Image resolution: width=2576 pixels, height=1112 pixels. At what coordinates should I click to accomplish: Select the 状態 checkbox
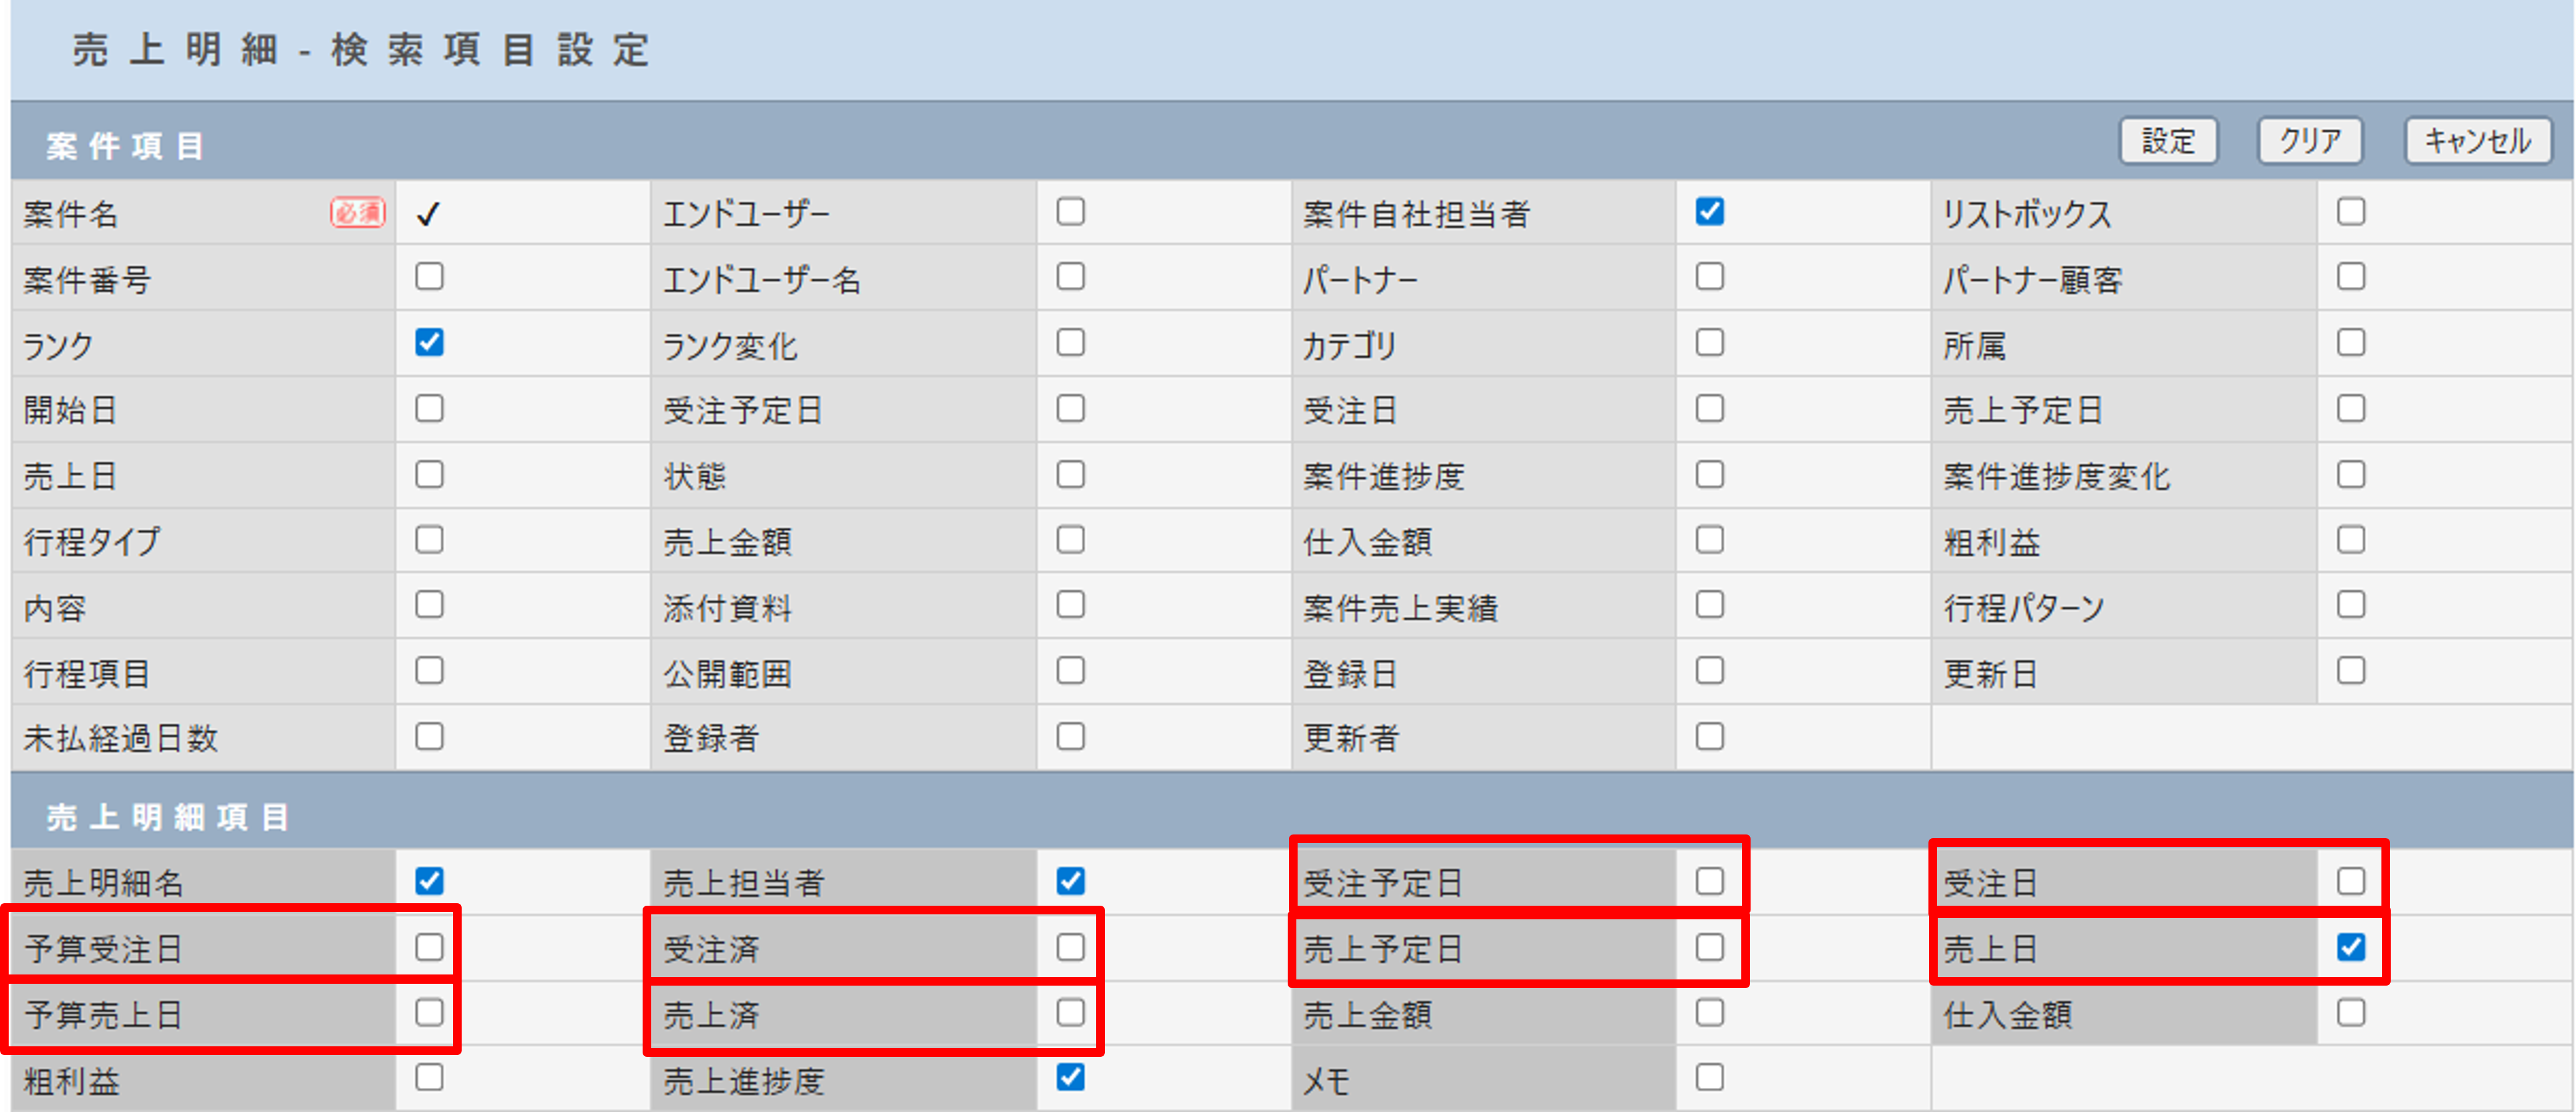point(1070,474)
